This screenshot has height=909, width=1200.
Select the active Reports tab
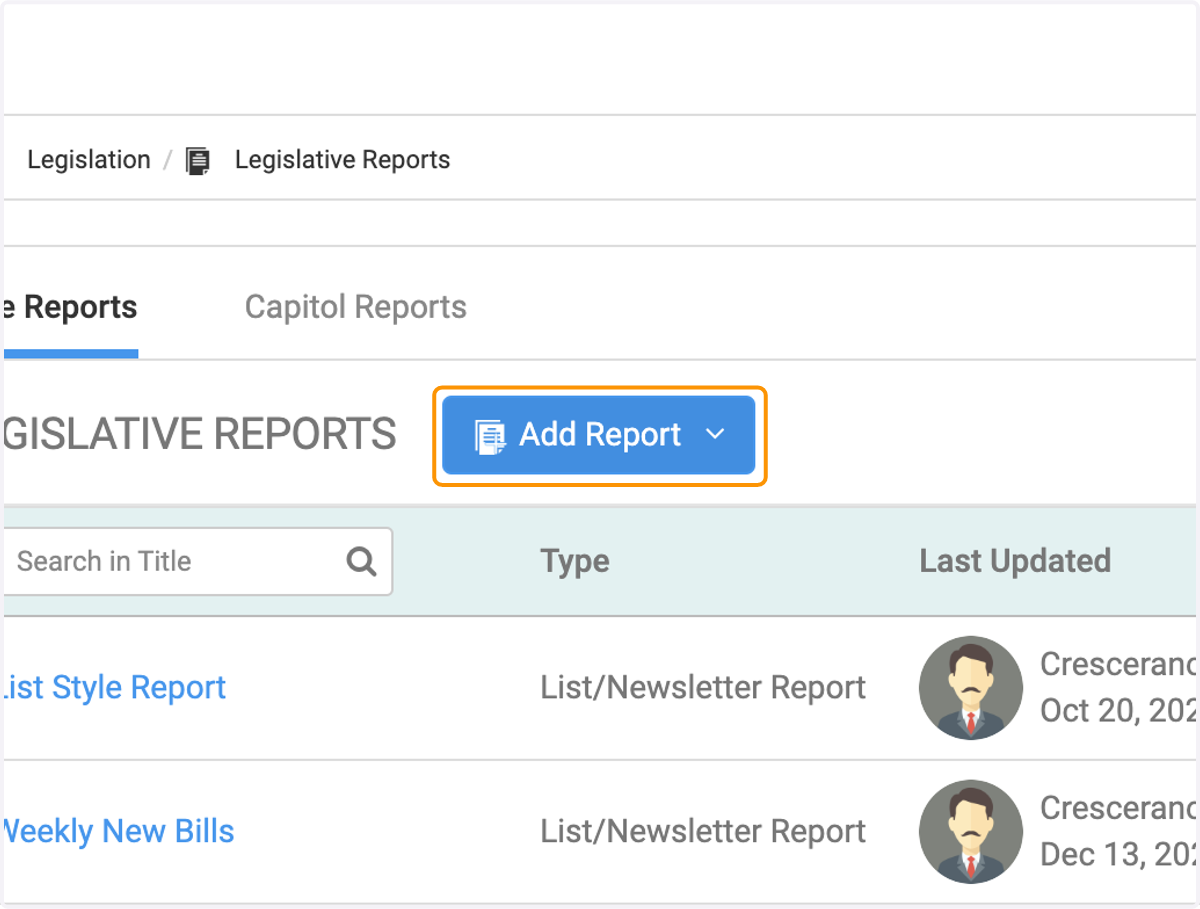[x=70, y=307]
